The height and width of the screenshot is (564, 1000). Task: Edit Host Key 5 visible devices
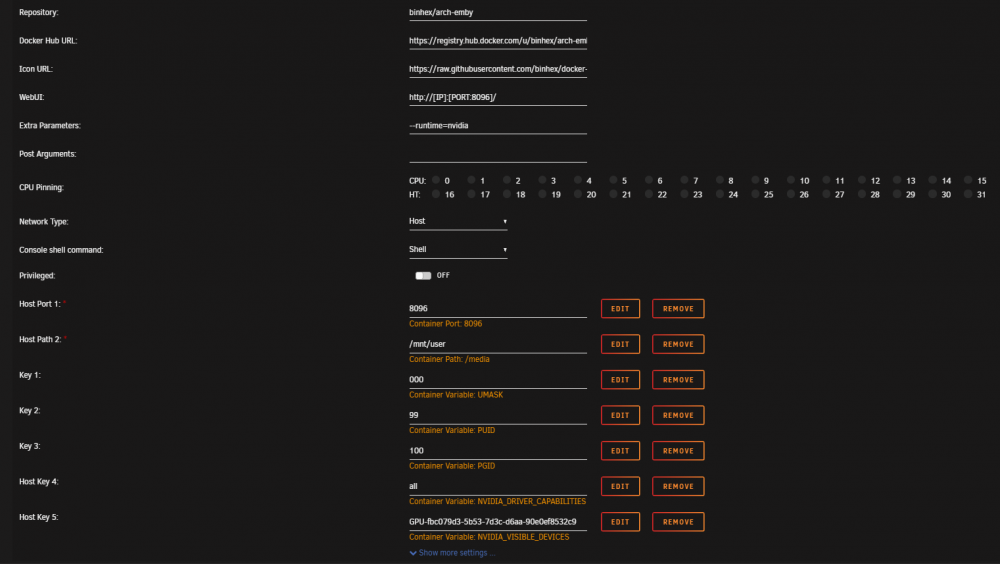coord(620,522)
